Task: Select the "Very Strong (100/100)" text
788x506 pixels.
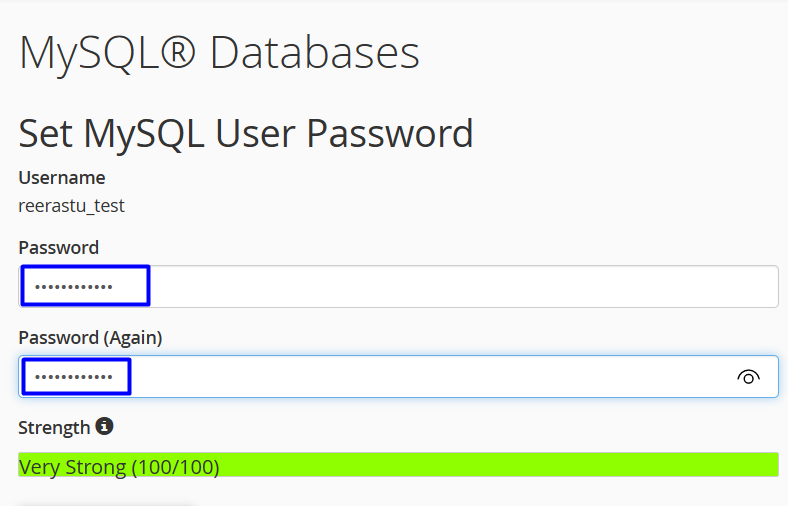Action: pyautogui.click(x=119, y=467)
